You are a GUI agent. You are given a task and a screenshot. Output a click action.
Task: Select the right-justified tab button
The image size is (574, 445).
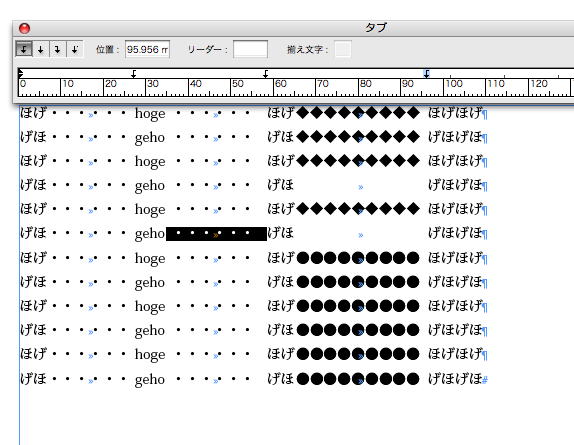pyautogui.click(x=57, y=49)
